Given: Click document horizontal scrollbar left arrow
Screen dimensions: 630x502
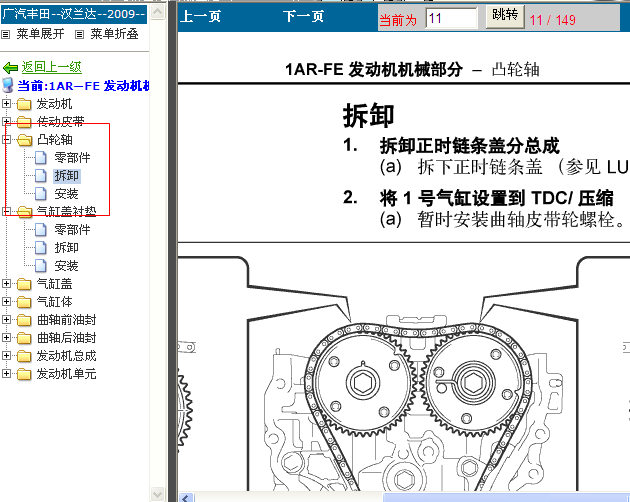Looking at the screenshot, I should 186,498.
